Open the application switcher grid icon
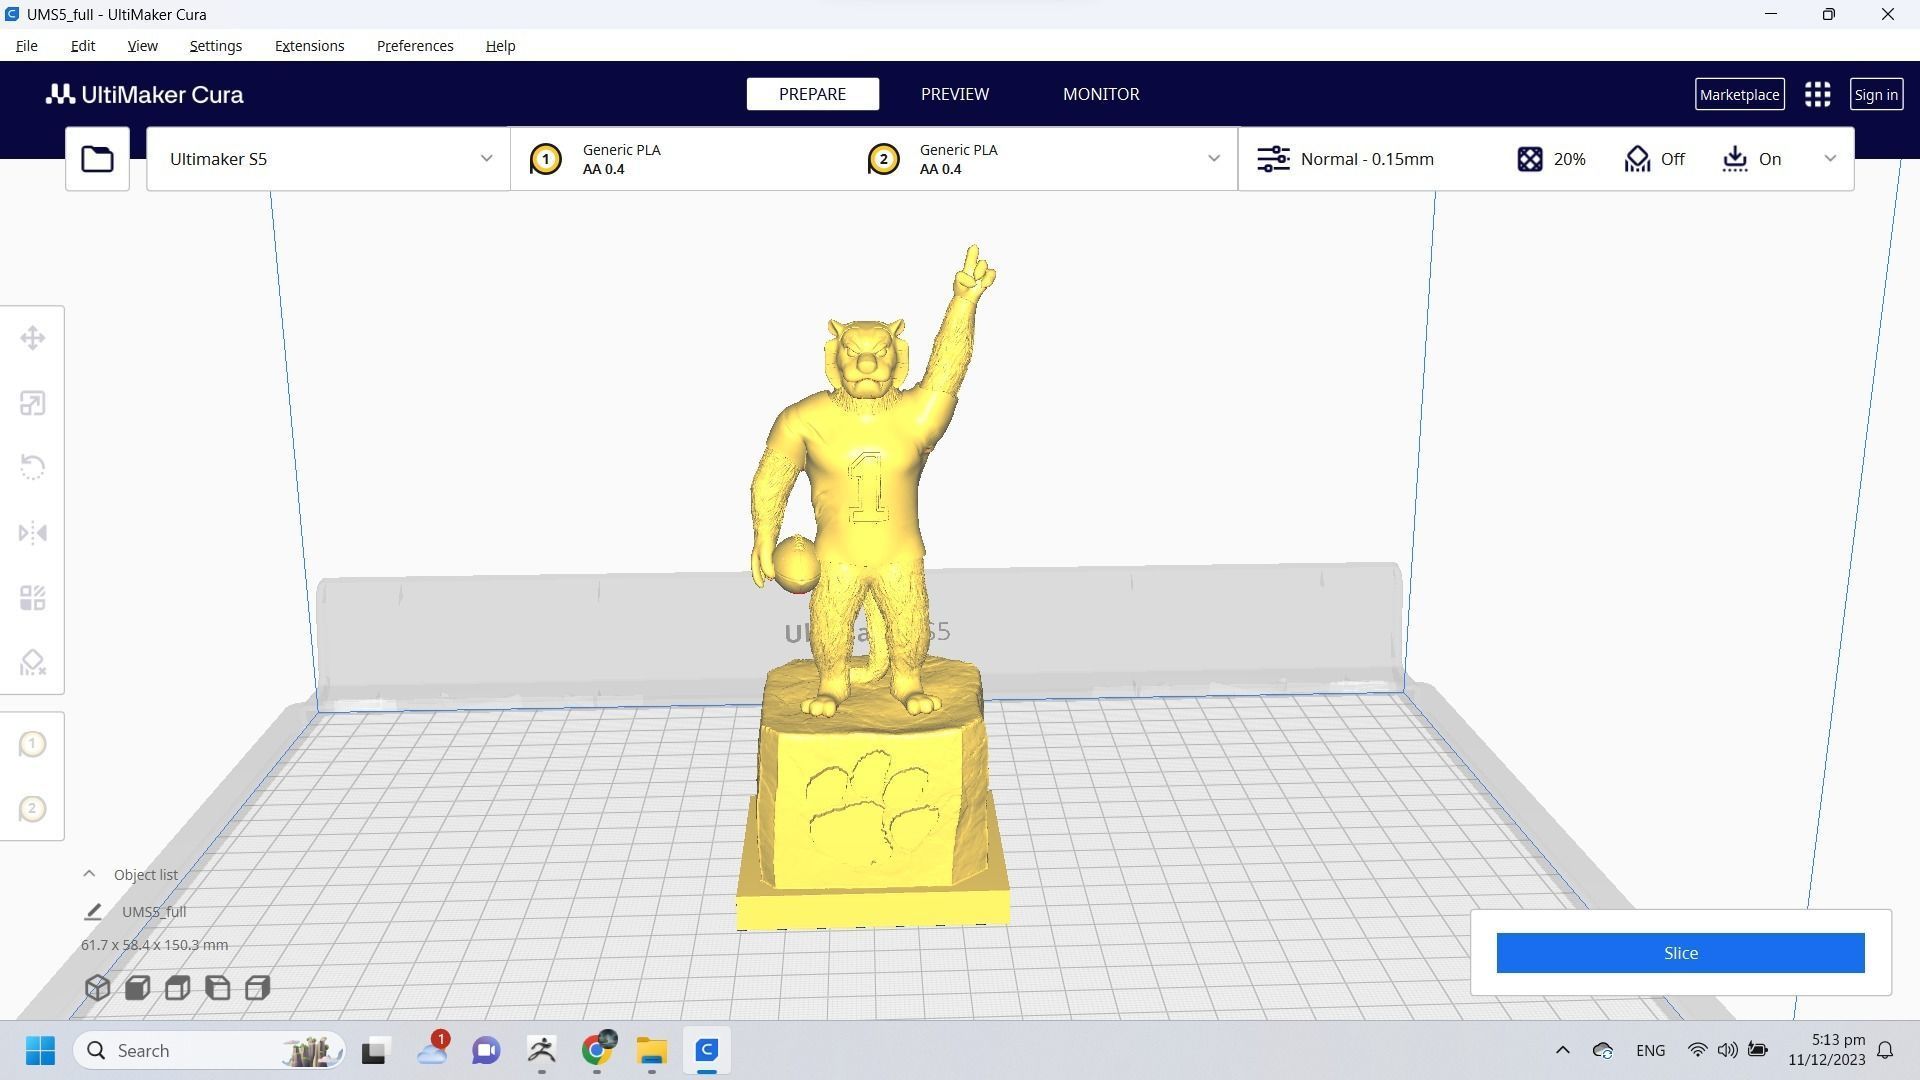This screenshot has height=1080, width=1920. [1817, 95]
